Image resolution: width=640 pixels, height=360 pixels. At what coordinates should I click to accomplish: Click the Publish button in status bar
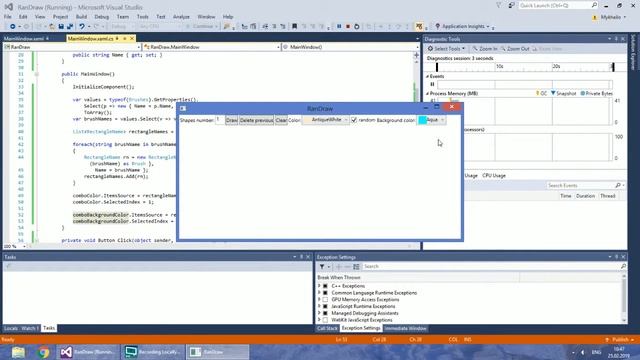(620, 340)
